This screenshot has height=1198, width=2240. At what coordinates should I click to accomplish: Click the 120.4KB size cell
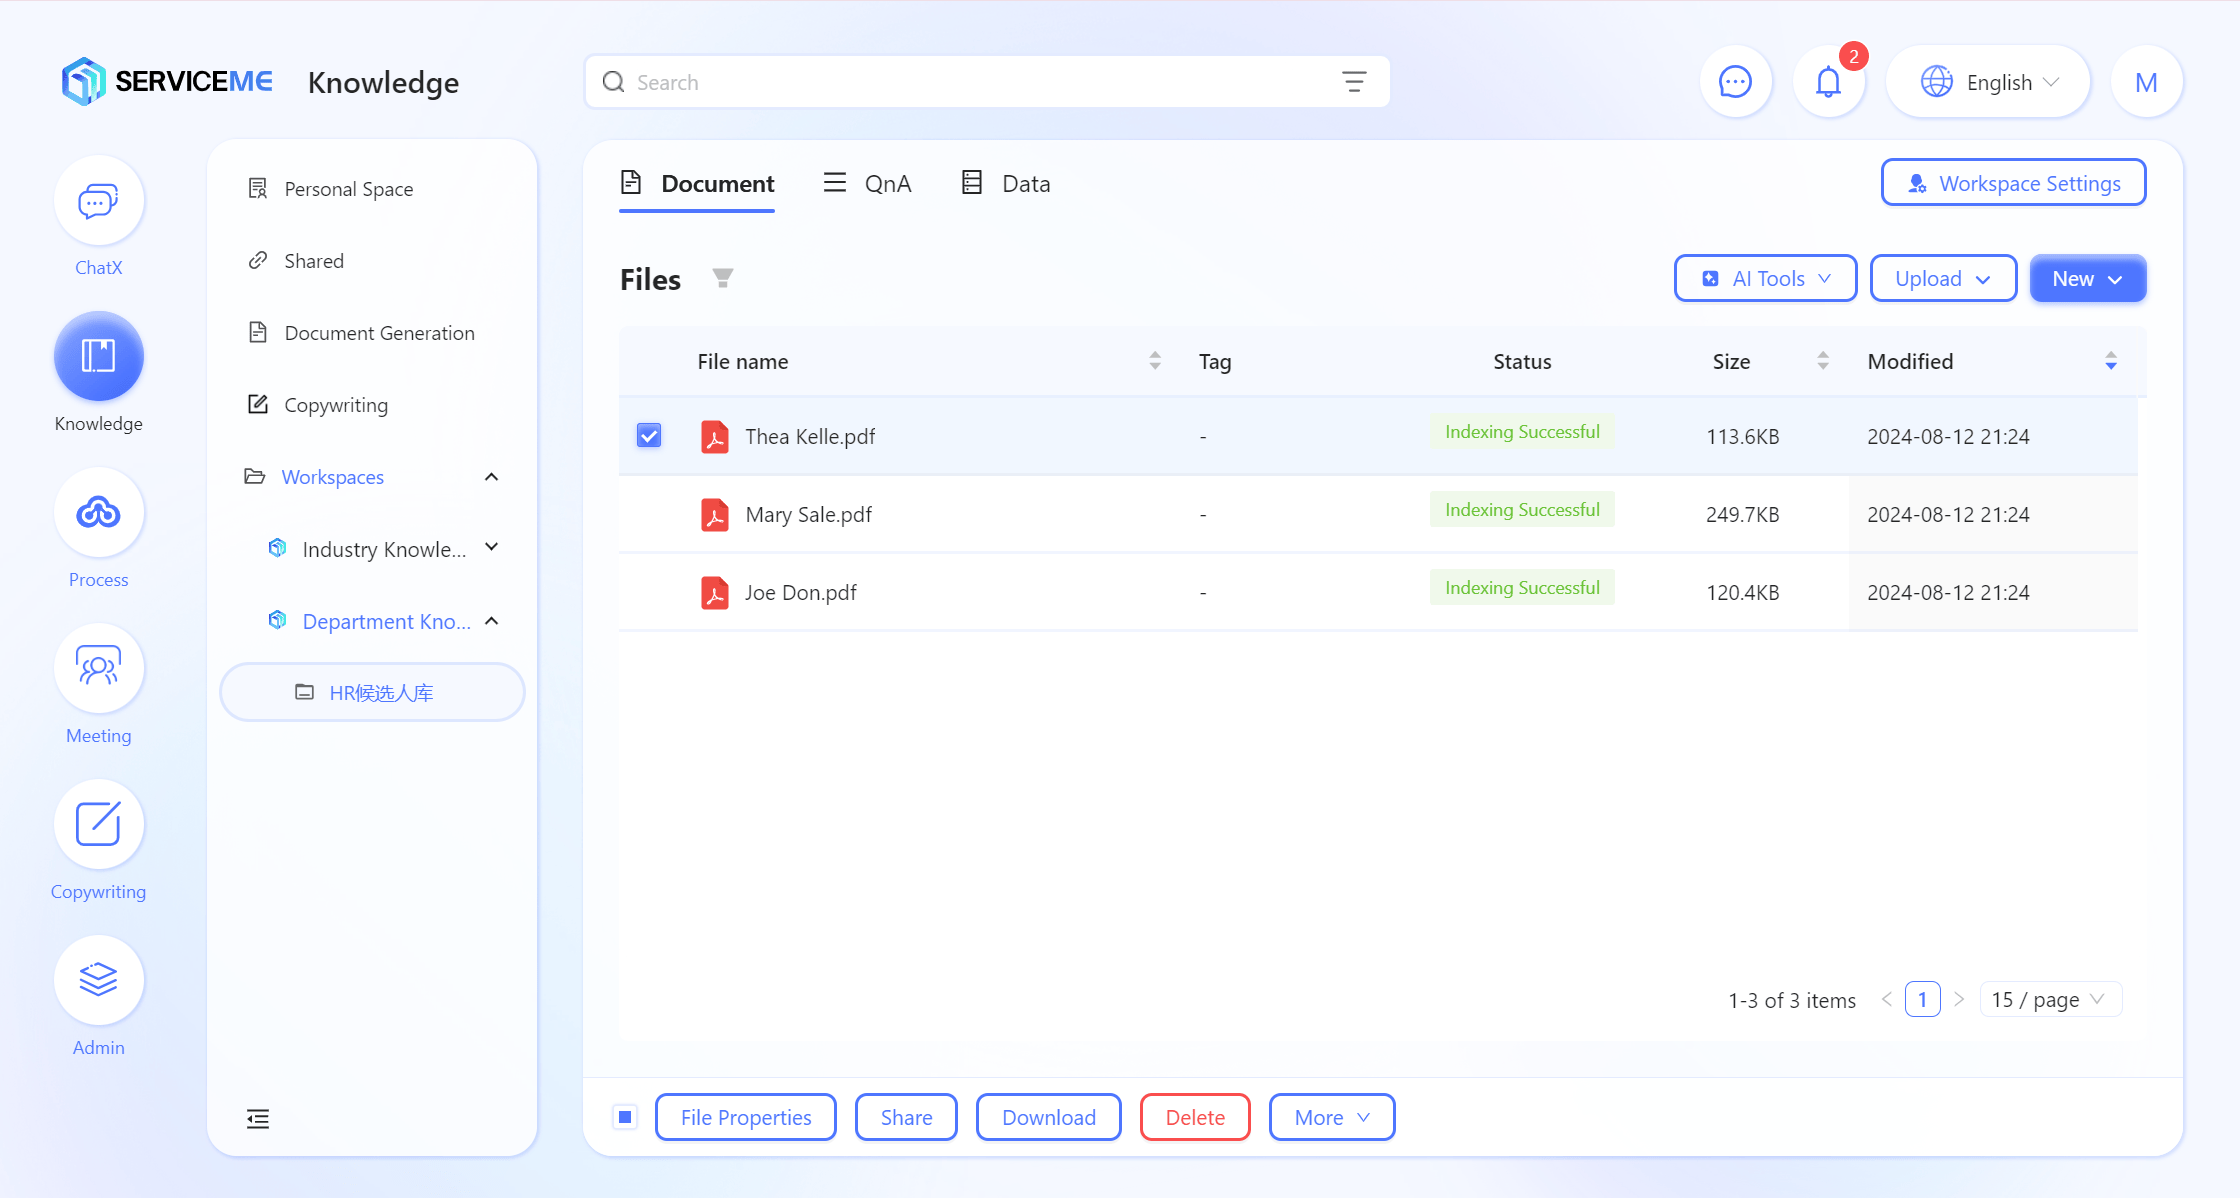pyautogui.click(x=1742, y=592)
